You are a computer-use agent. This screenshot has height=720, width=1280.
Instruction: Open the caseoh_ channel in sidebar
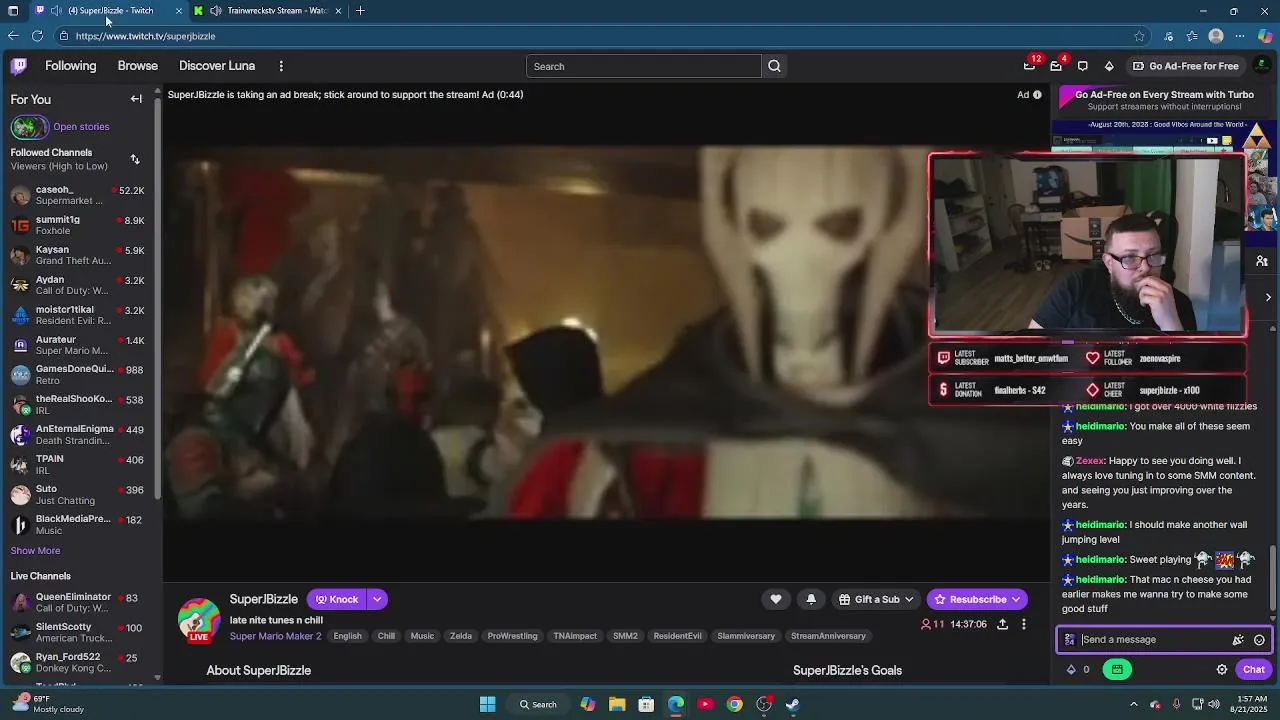[78, 195]
